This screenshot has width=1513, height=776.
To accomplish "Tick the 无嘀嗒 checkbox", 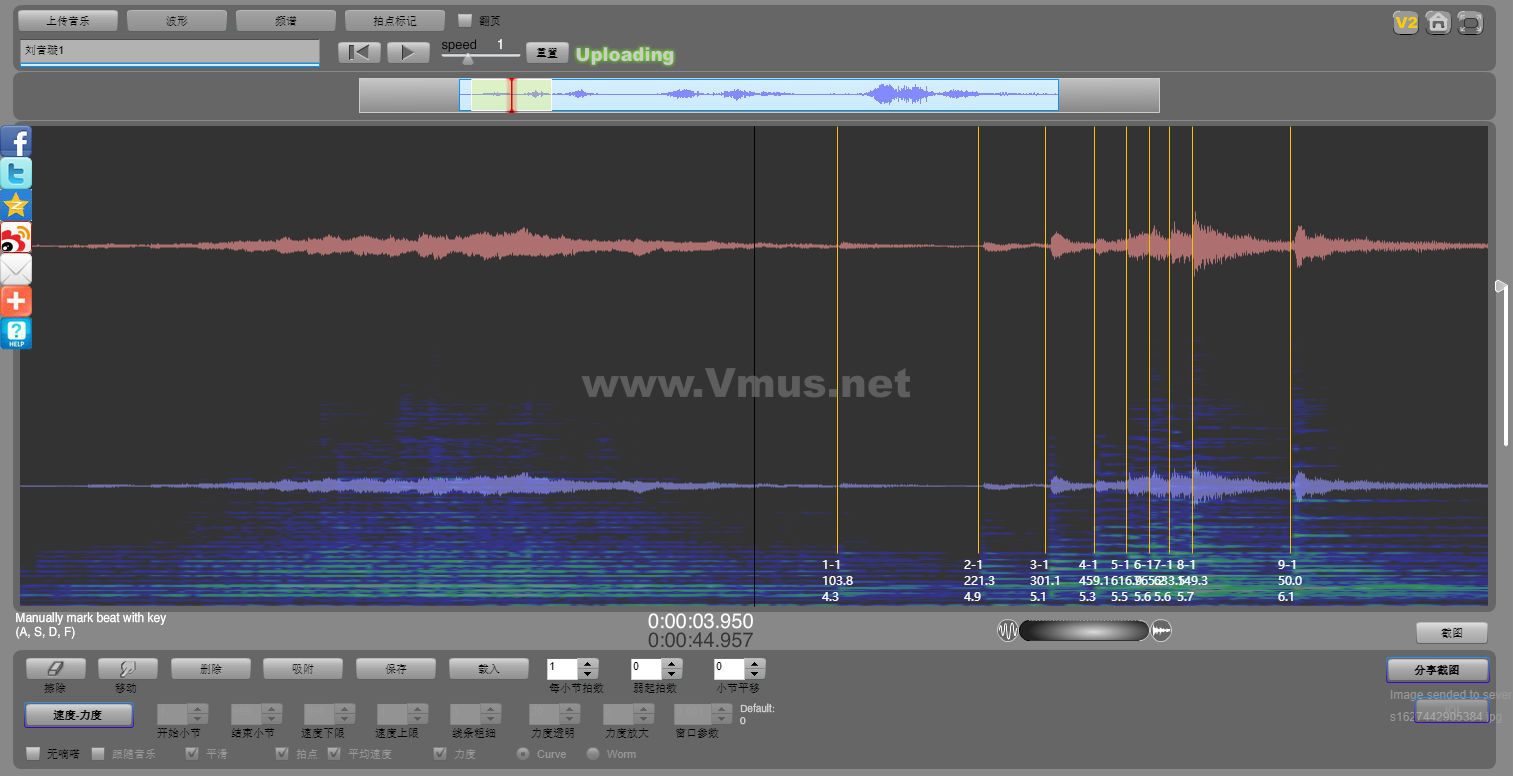I will coord(33,753).
